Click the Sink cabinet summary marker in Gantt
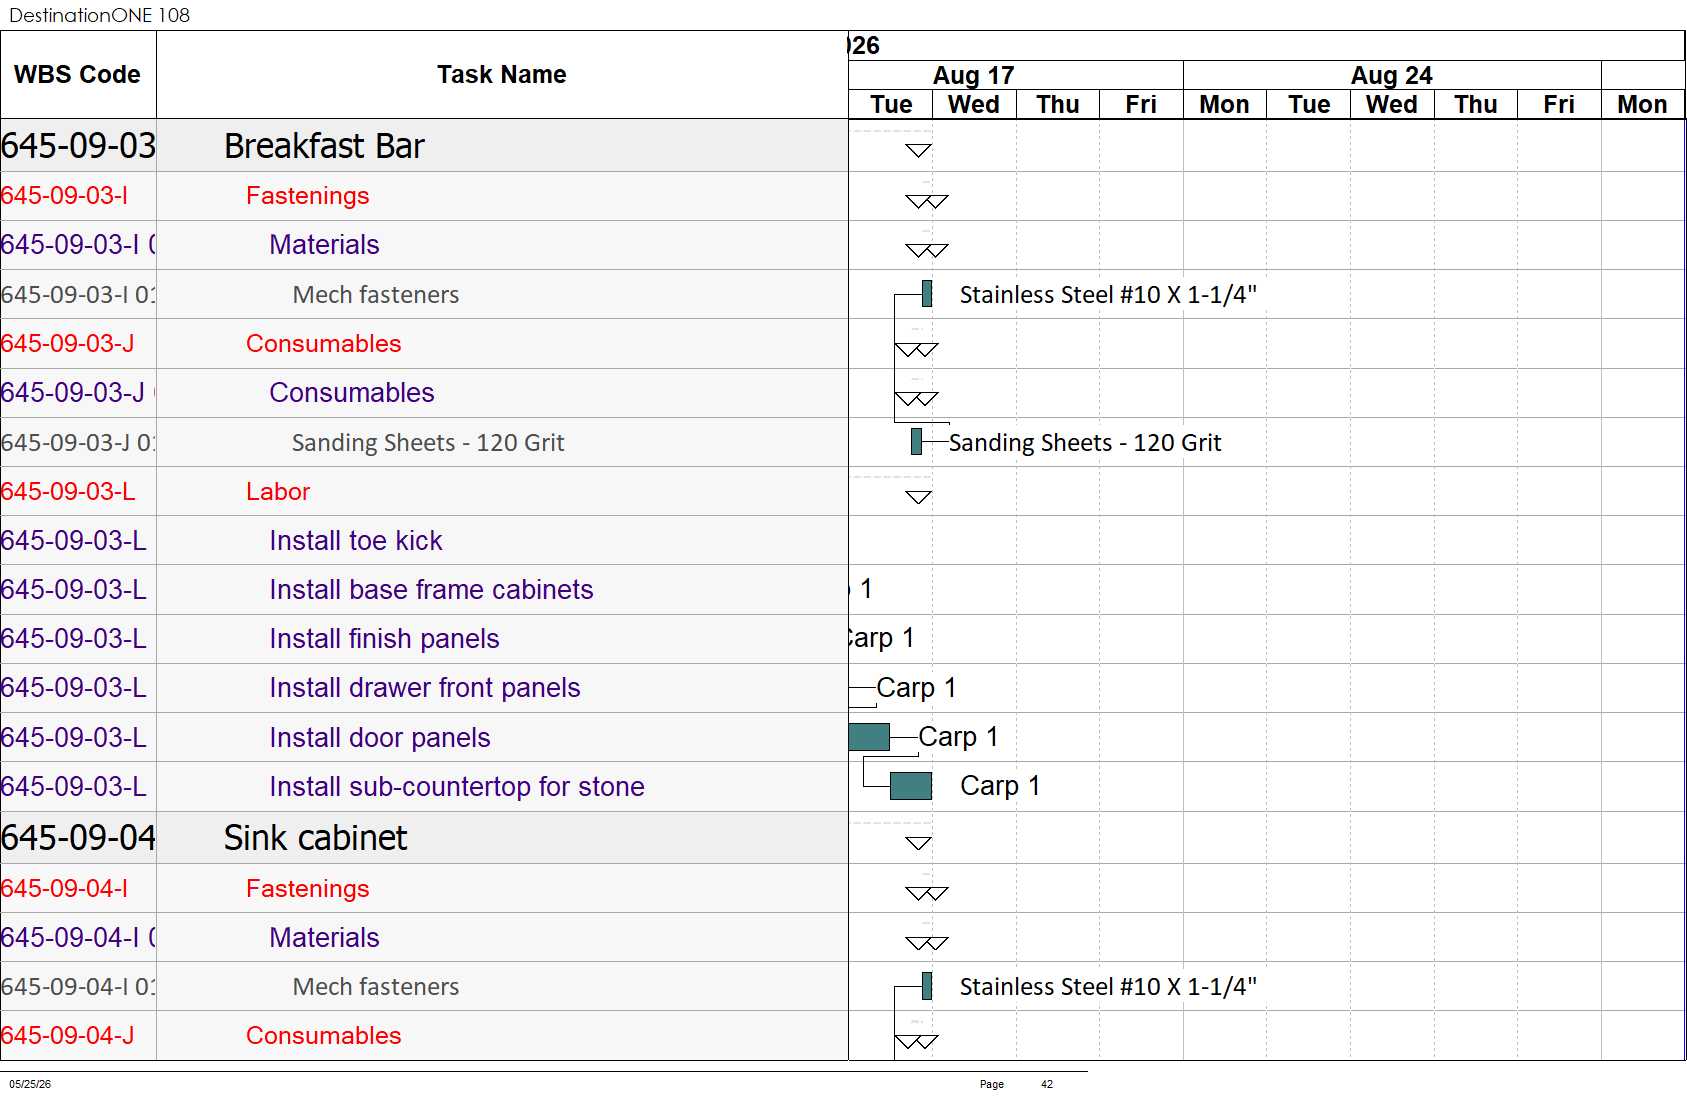Viewport: 1687px width, 1097px height. point(918,843)
